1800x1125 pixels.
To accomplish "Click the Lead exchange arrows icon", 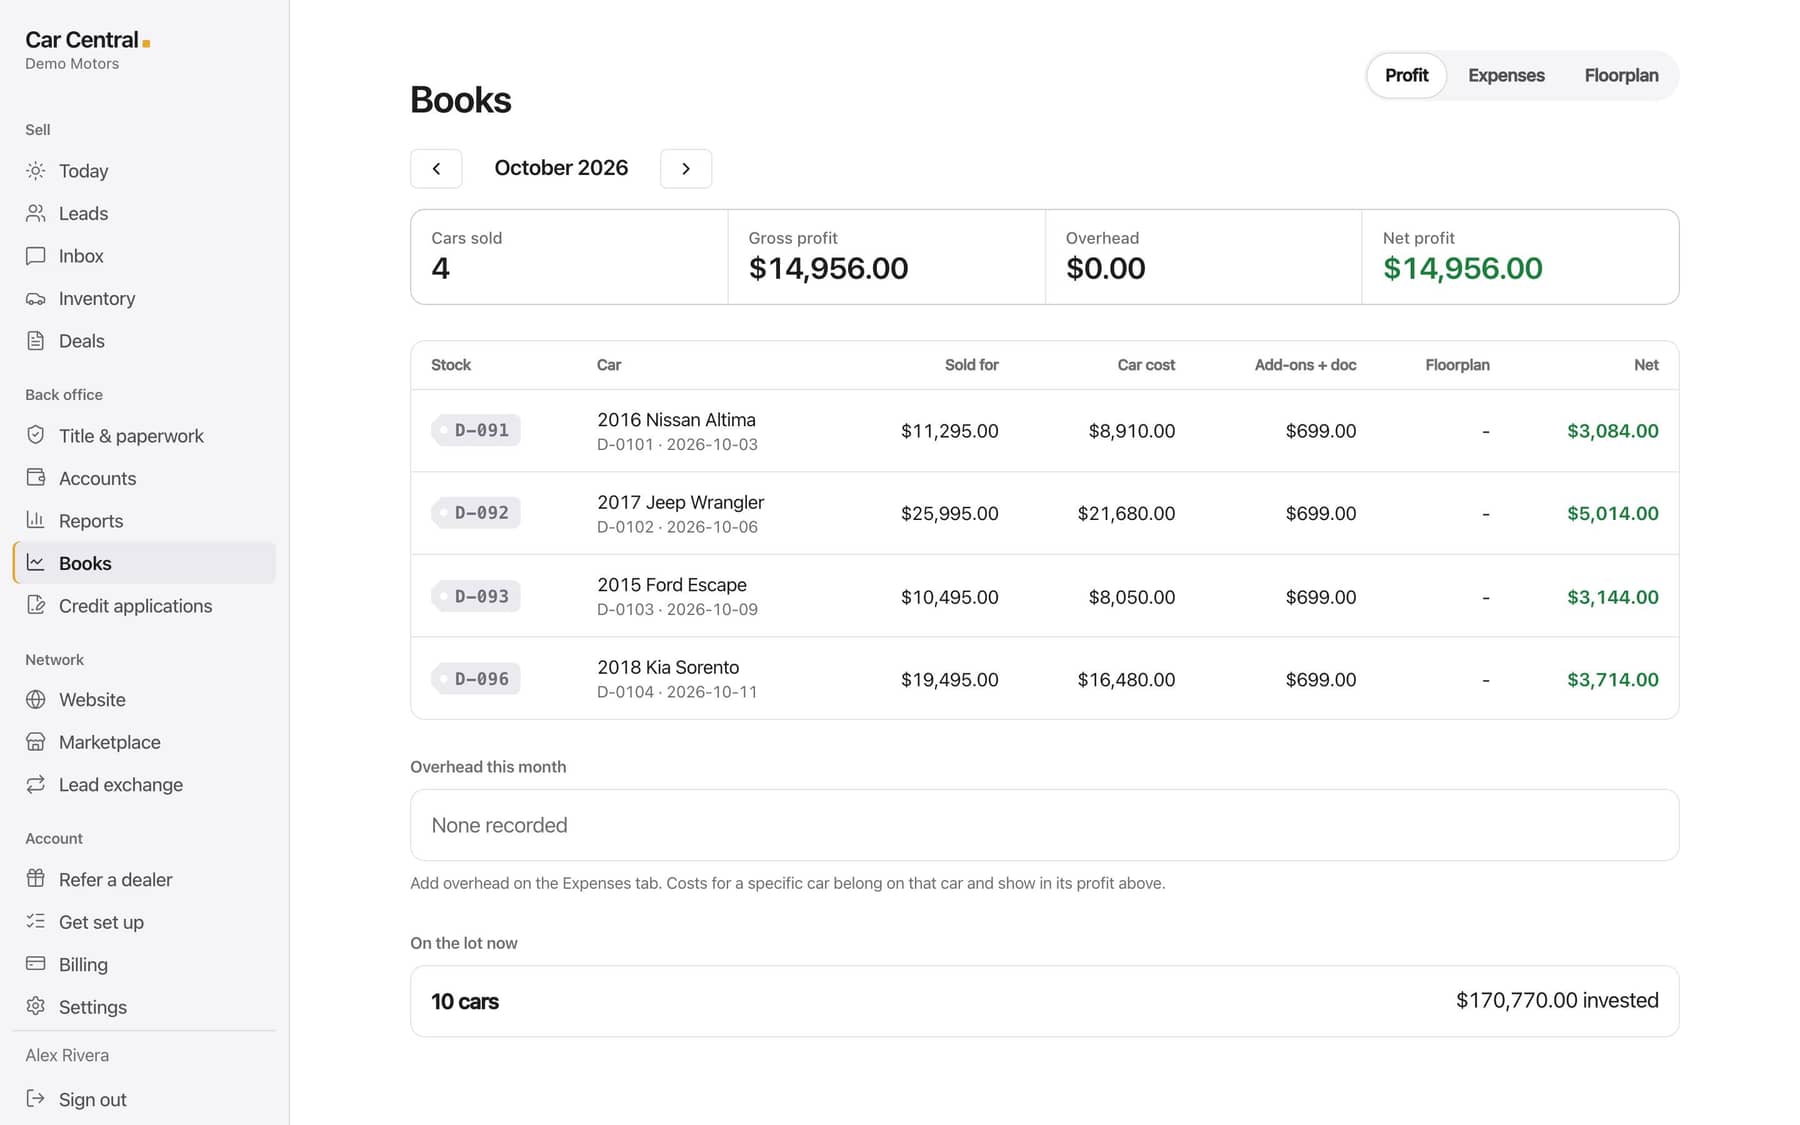I will tap(36, 784).
